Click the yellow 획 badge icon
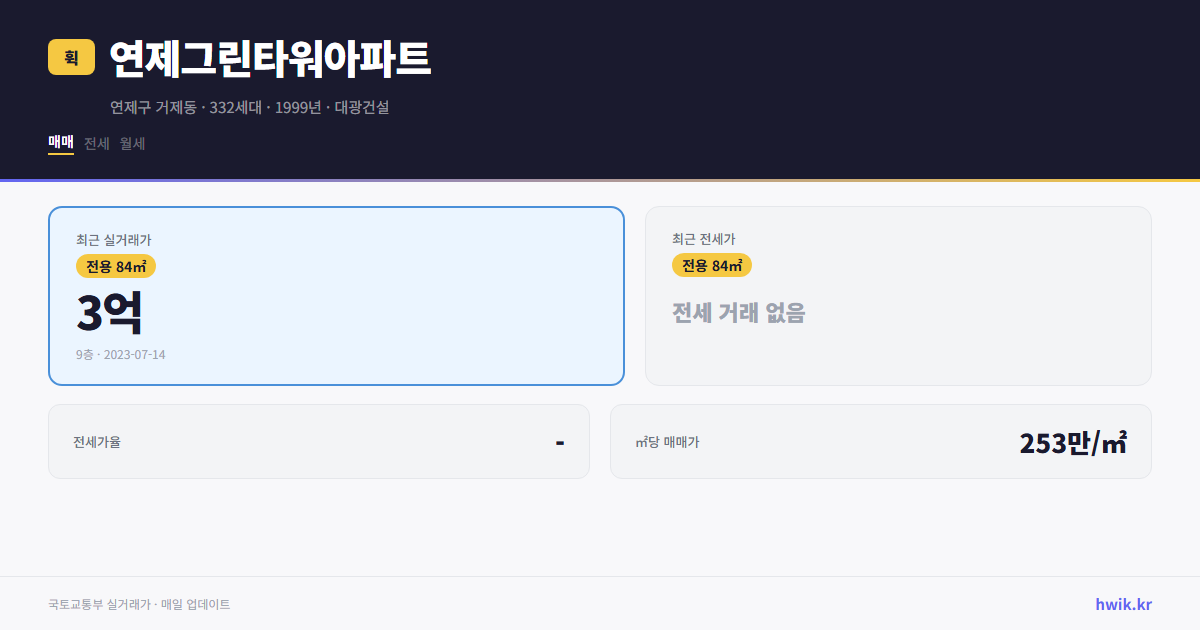The height and width of the screenshot is (630, 1200). click(x=67, y=58)
